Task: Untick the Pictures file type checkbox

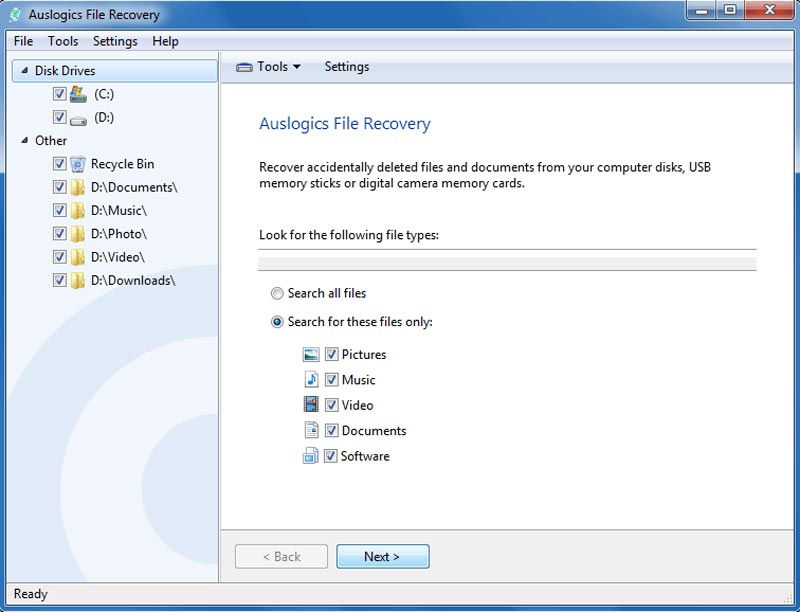Action: 332,354
